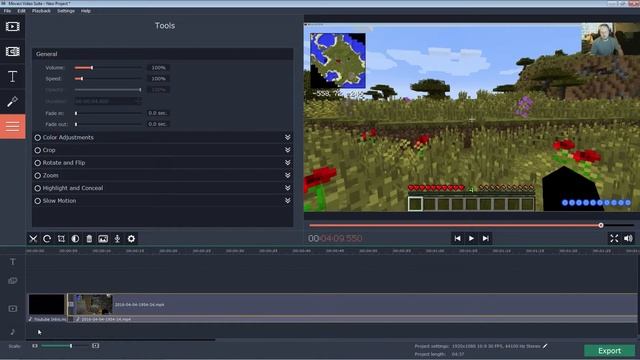Image resolution: width=640 pixels, height=360 pixels.
Task: Adjust the Speed slider
Action: [x=109, y=79]
